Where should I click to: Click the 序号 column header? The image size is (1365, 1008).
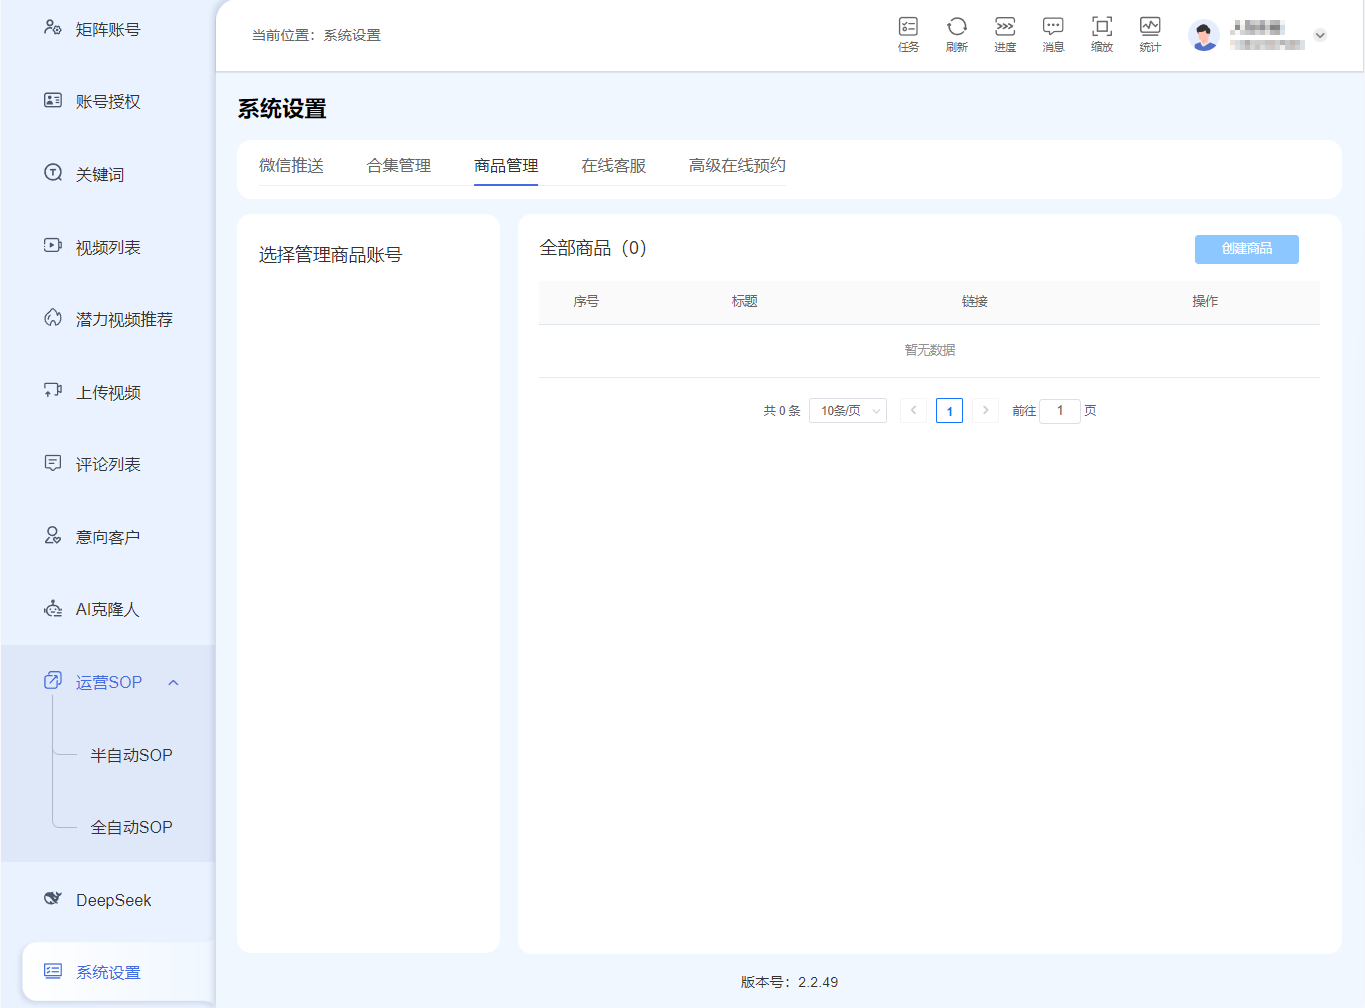pyautogui.click(x=587, y=302)
